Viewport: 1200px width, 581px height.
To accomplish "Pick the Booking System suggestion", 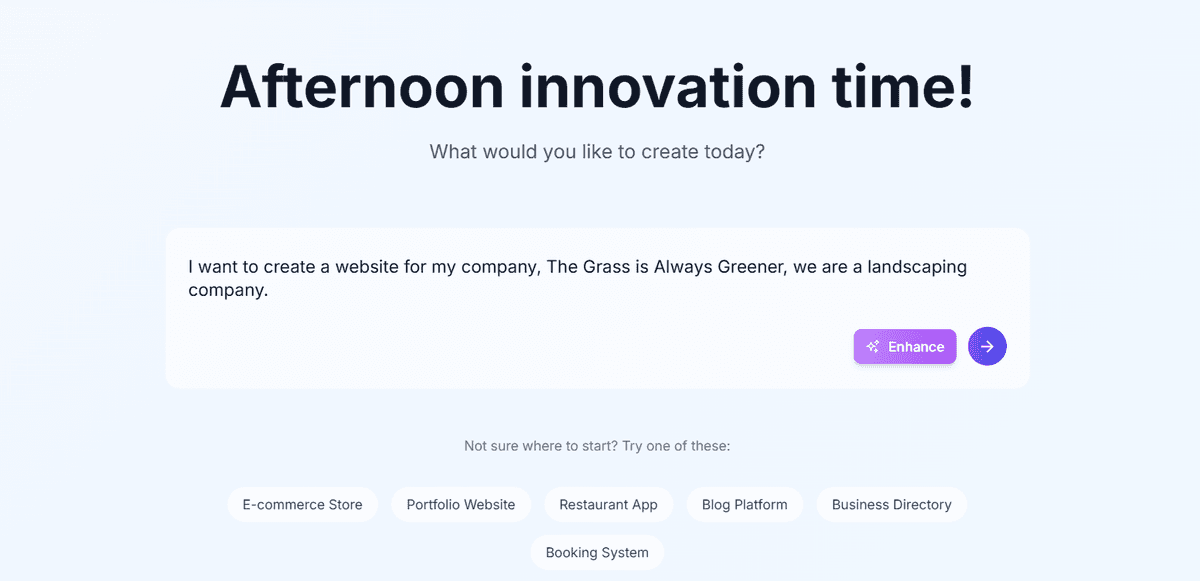I will [x=597, y=553].
